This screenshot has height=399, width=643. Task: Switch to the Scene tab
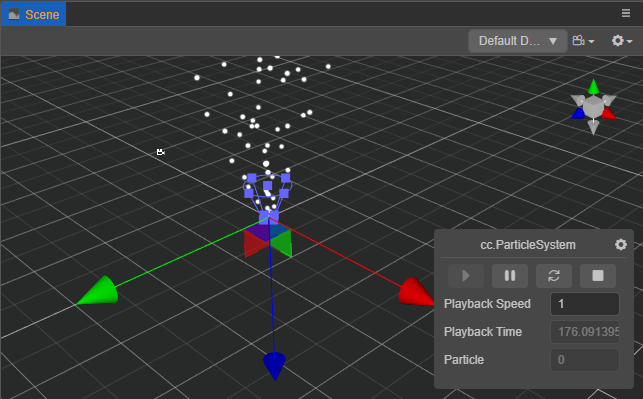(33, 14)
